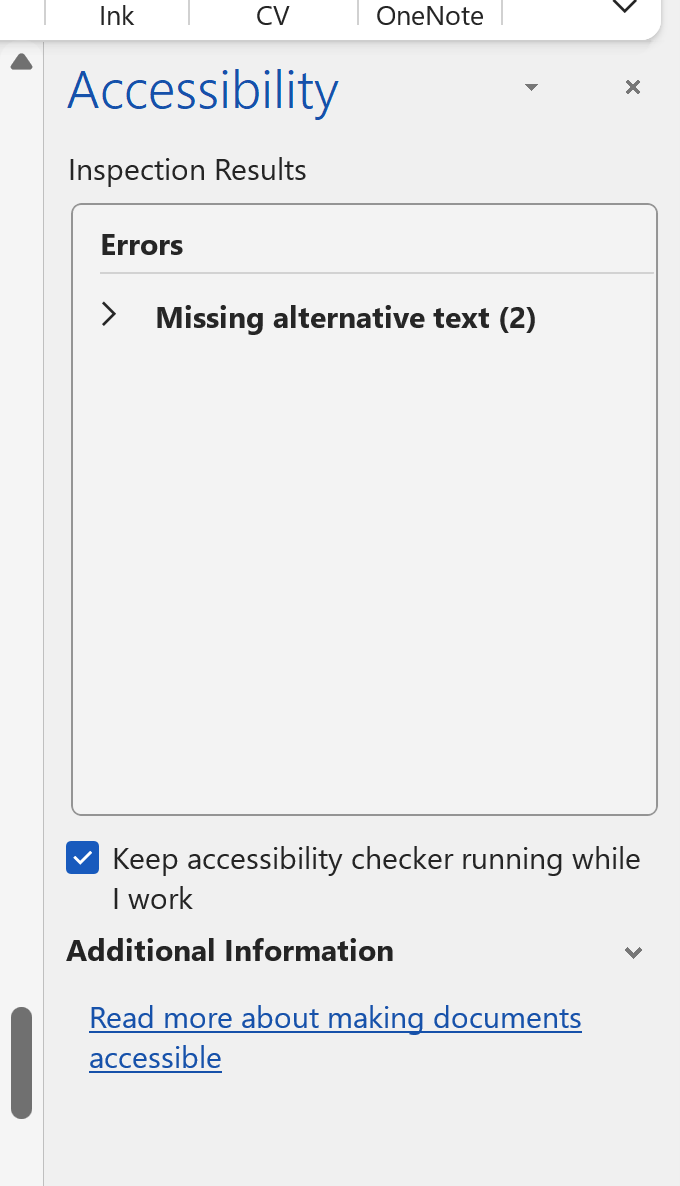Click the Inspection Results label
This screenshot has width=680, height=1186.
(187, 170)
